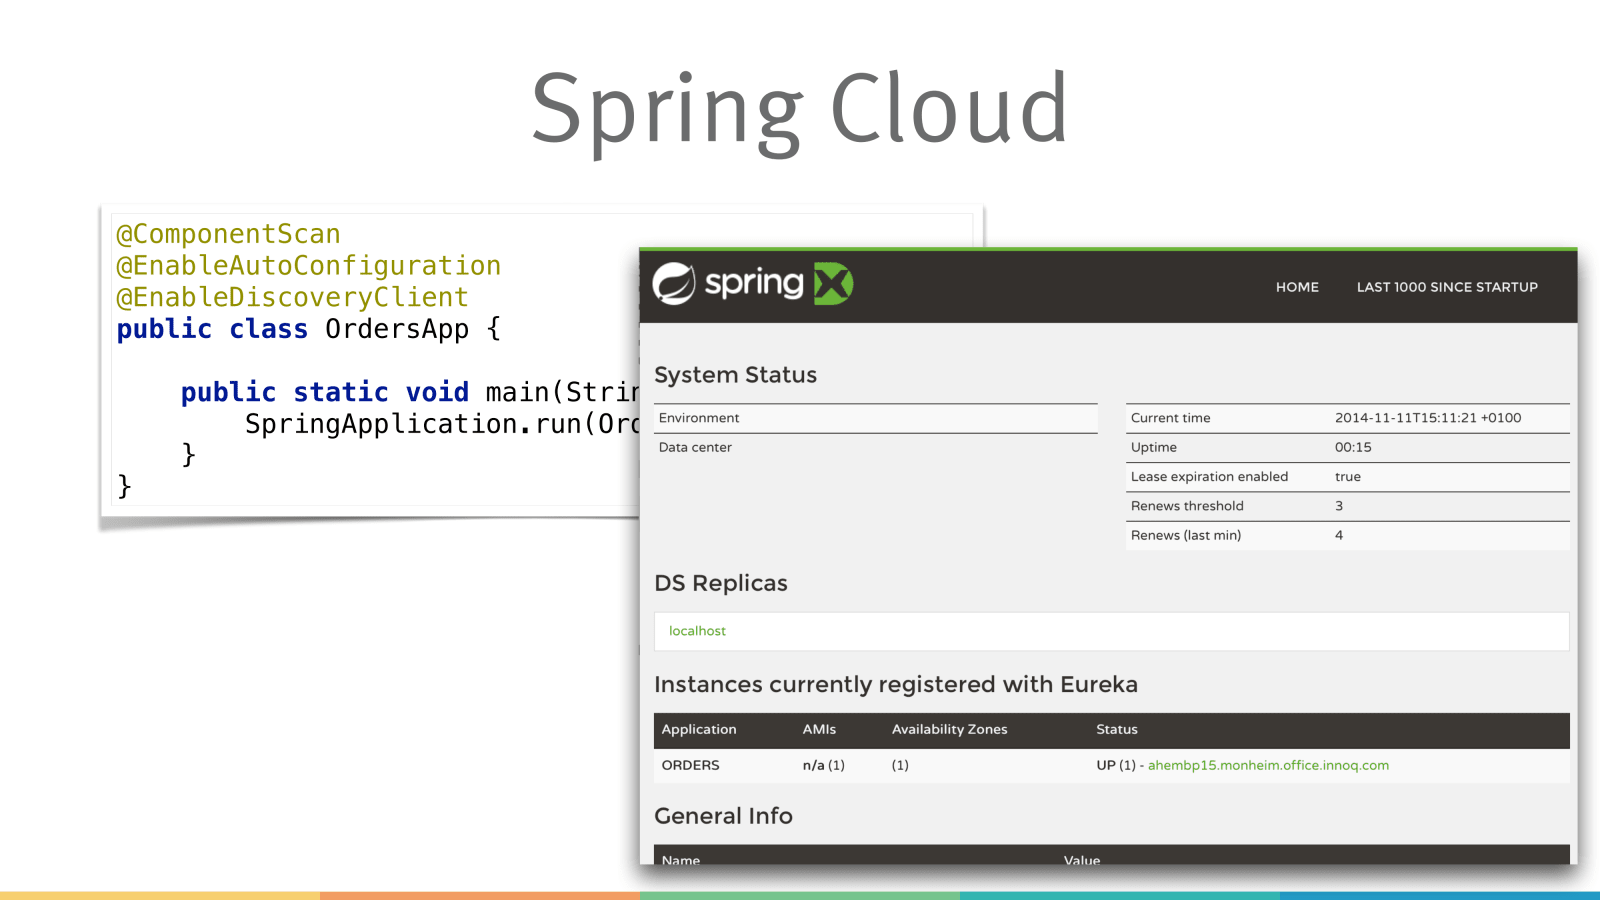Select the Renews last min value '4'
1600x900 pixels.
(x=1339, y=535)
